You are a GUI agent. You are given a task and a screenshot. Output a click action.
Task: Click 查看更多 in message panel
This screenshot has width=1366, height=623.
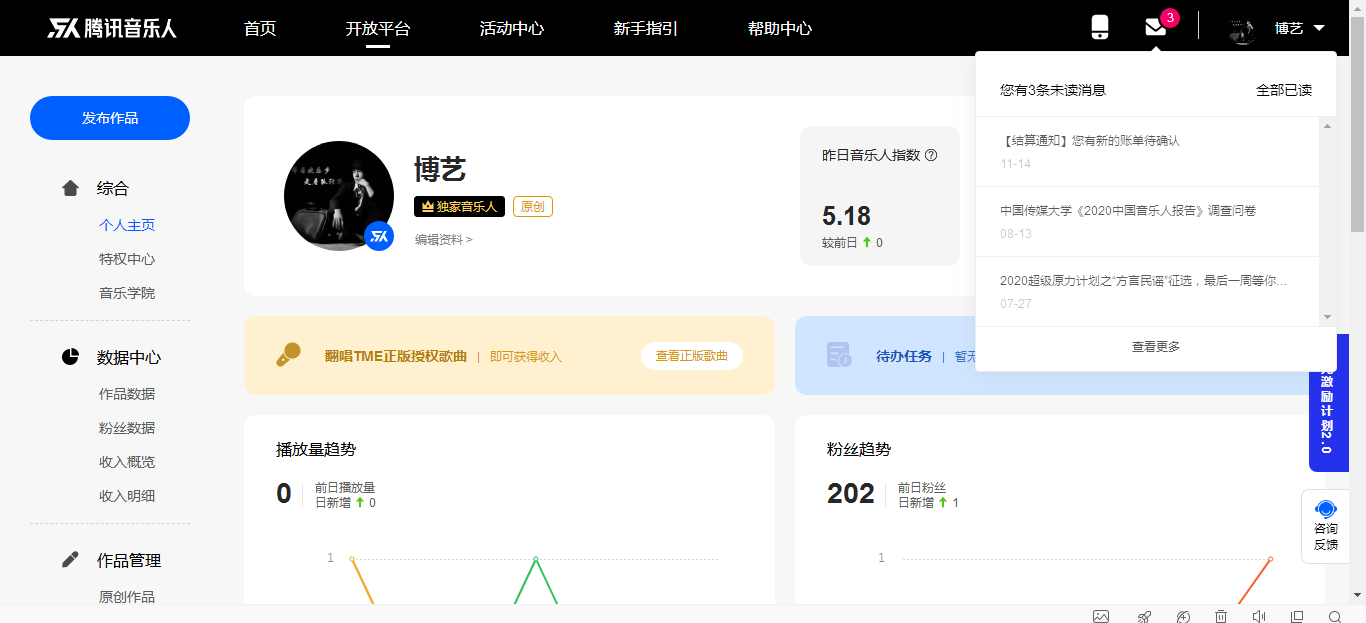point(1156,347)
